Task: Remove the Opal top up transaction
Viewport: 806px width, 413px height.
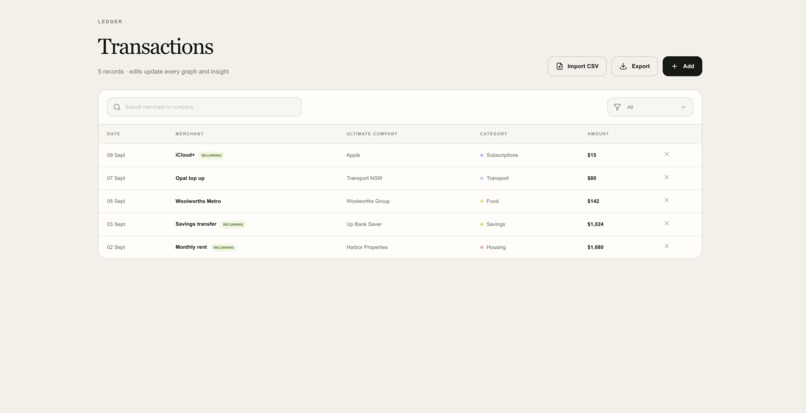Action: [666, 177]
